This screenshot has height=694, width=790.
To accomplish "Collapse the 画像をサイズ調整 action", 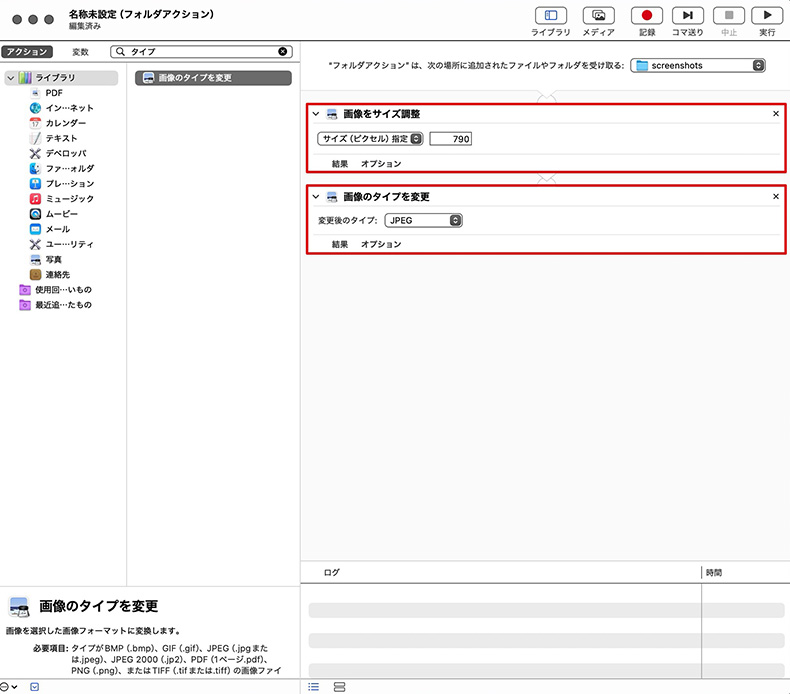I will [316, 114].
